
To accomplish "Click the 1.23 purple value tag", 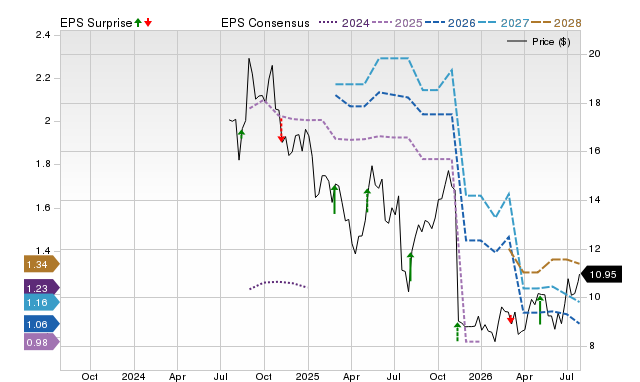I will 42,288.
